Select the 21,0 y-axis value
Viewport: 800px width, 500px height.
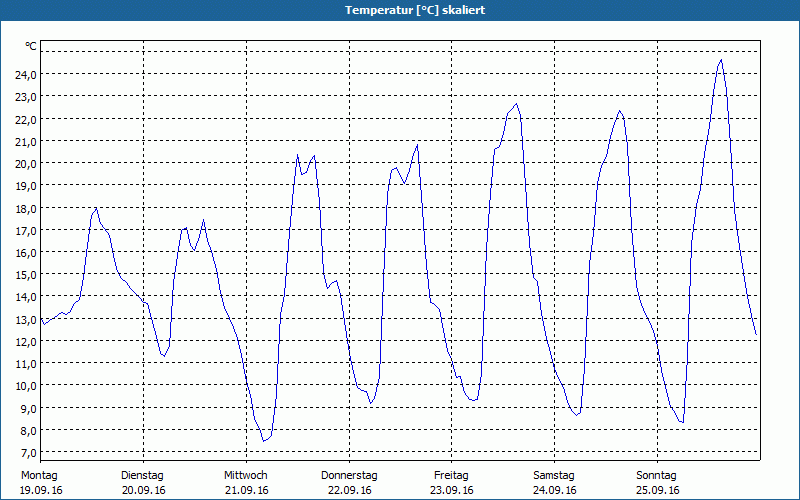pyautogui.click(x=26, y=141)
